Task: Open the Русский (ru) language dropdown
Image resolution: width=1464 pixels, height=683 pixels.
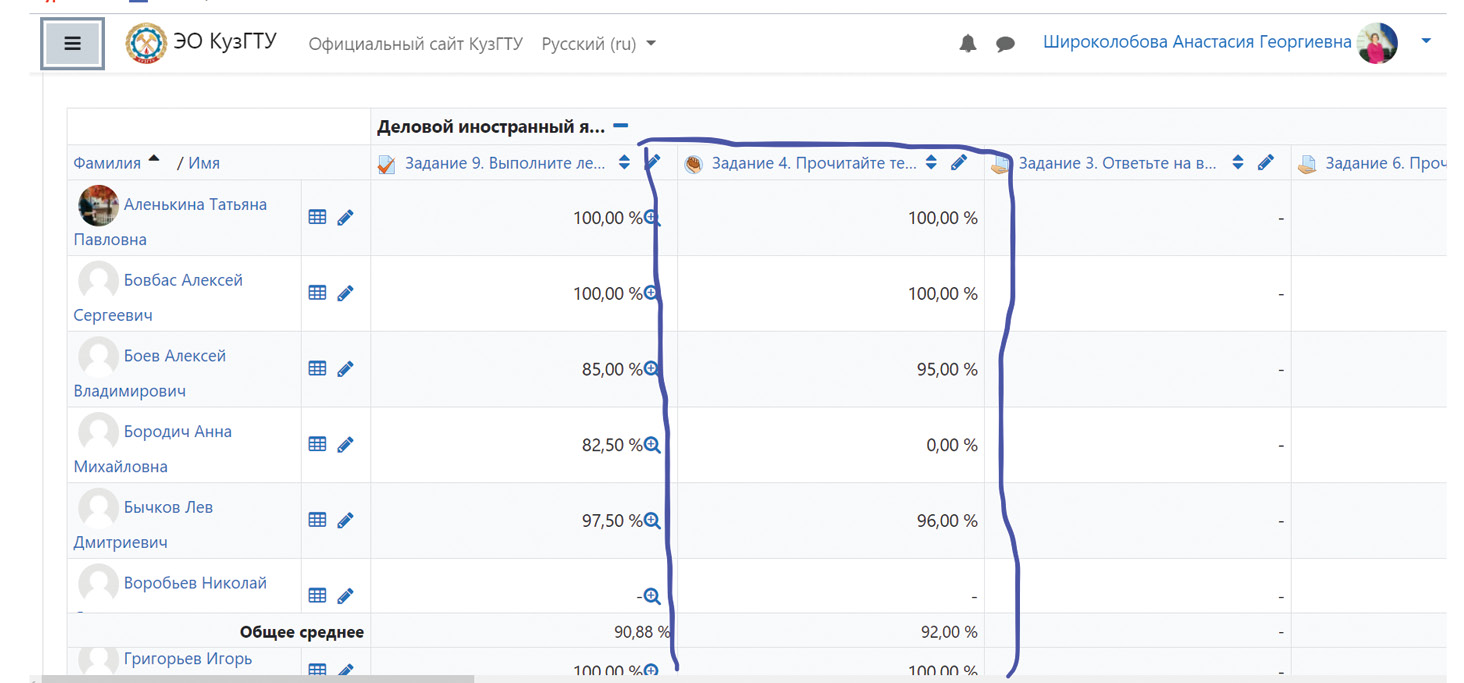Action: tap(598, 44)
